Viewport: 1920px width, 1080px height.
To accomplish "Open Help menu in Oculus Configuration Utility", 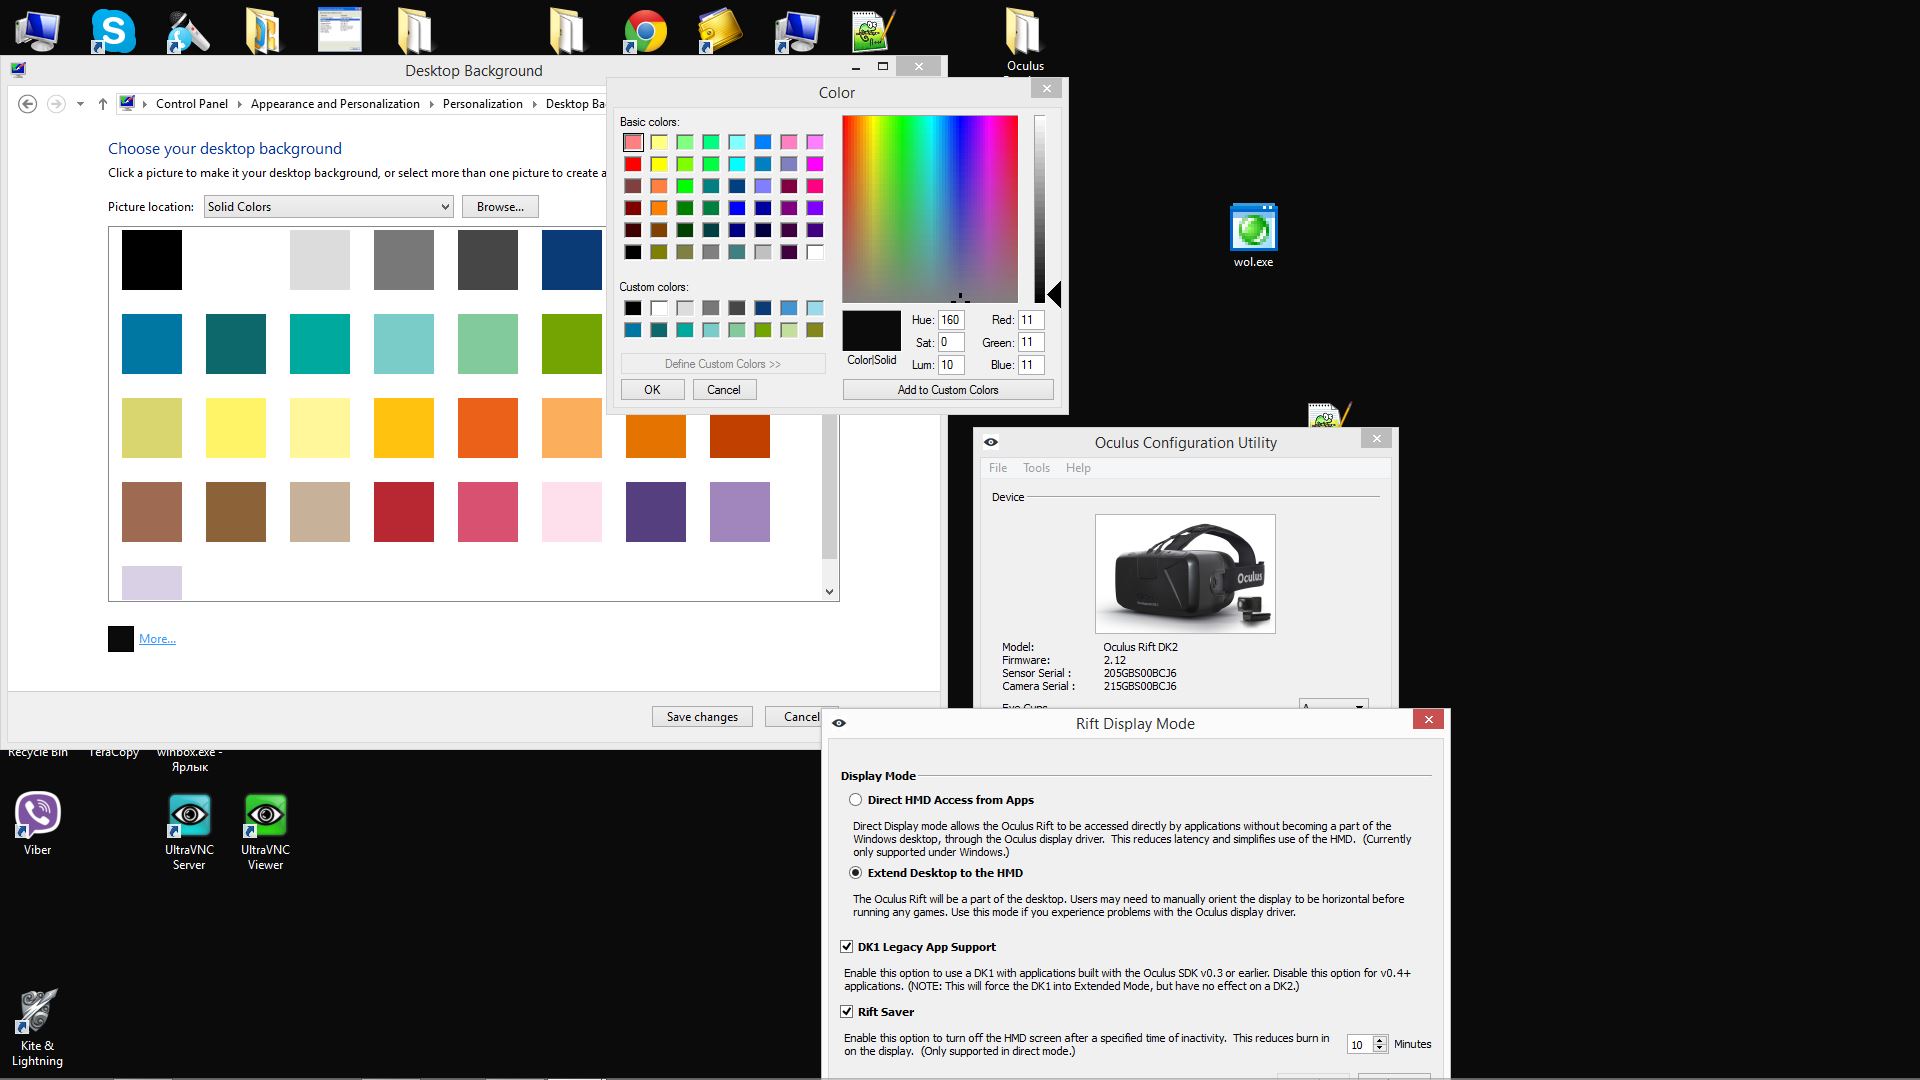I will click(x=1078, y=468).
